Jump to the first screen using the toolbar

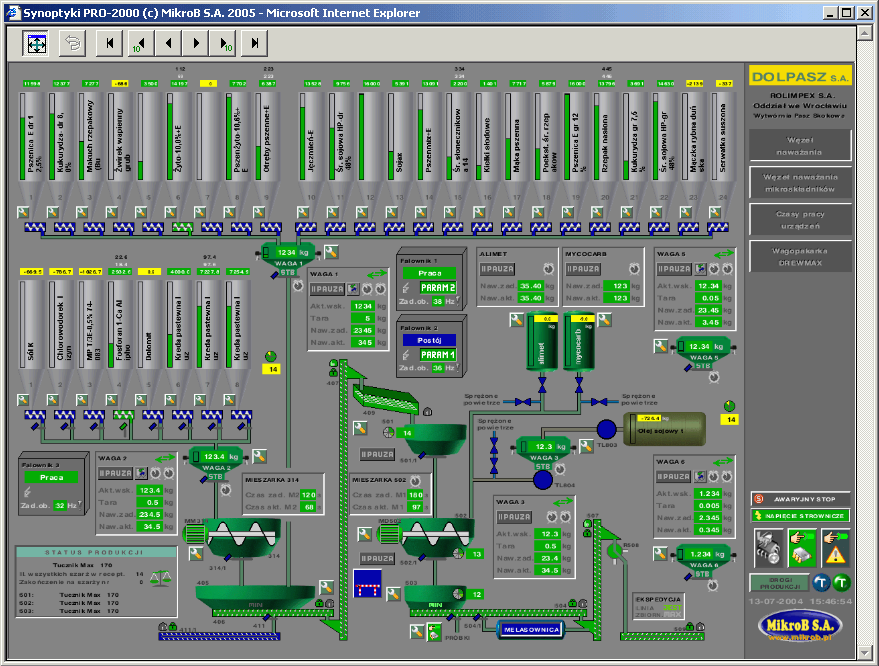coord(110,43)
